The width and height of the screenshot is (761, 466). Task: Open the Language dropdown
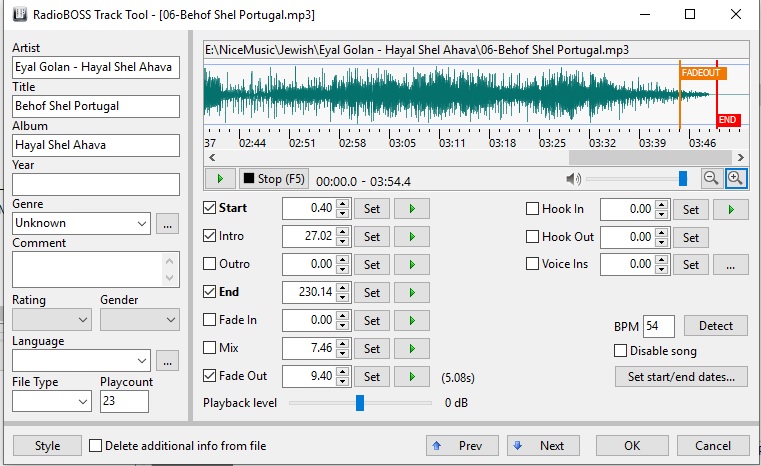click(x=141, y=361)
